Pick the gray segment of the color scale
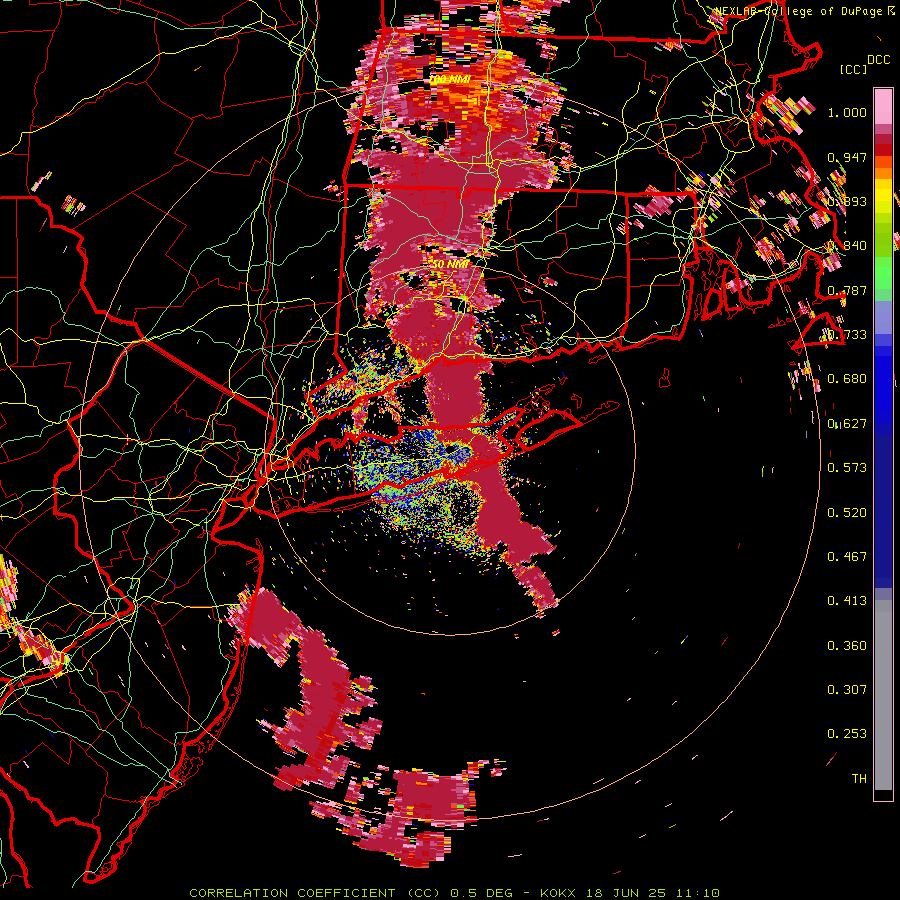 (883, 695)
